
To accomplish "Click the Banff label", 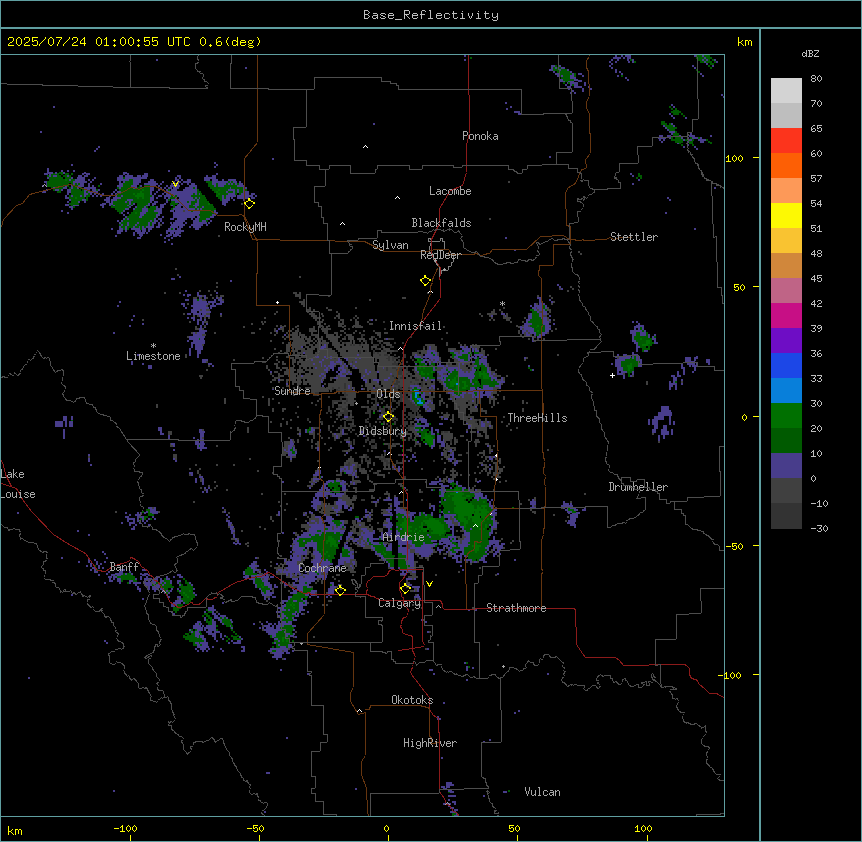I will [x=124, y=567].
